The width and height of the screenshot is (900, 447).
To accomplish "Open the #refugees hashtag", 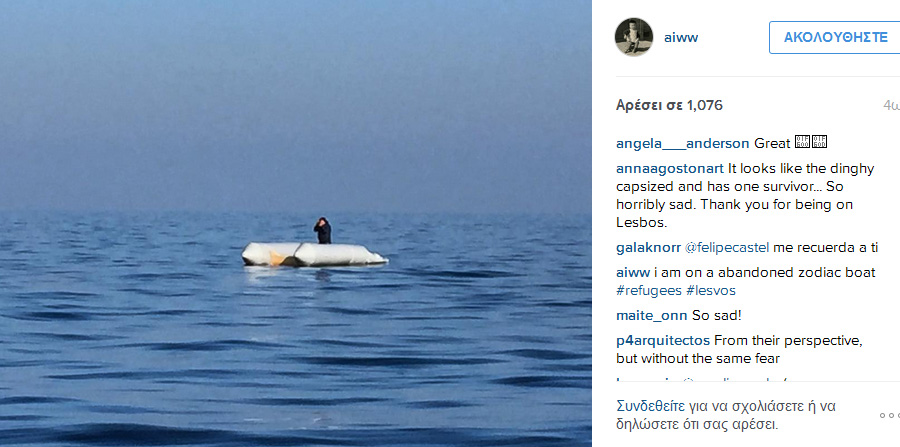I will [x=649, y=290].
